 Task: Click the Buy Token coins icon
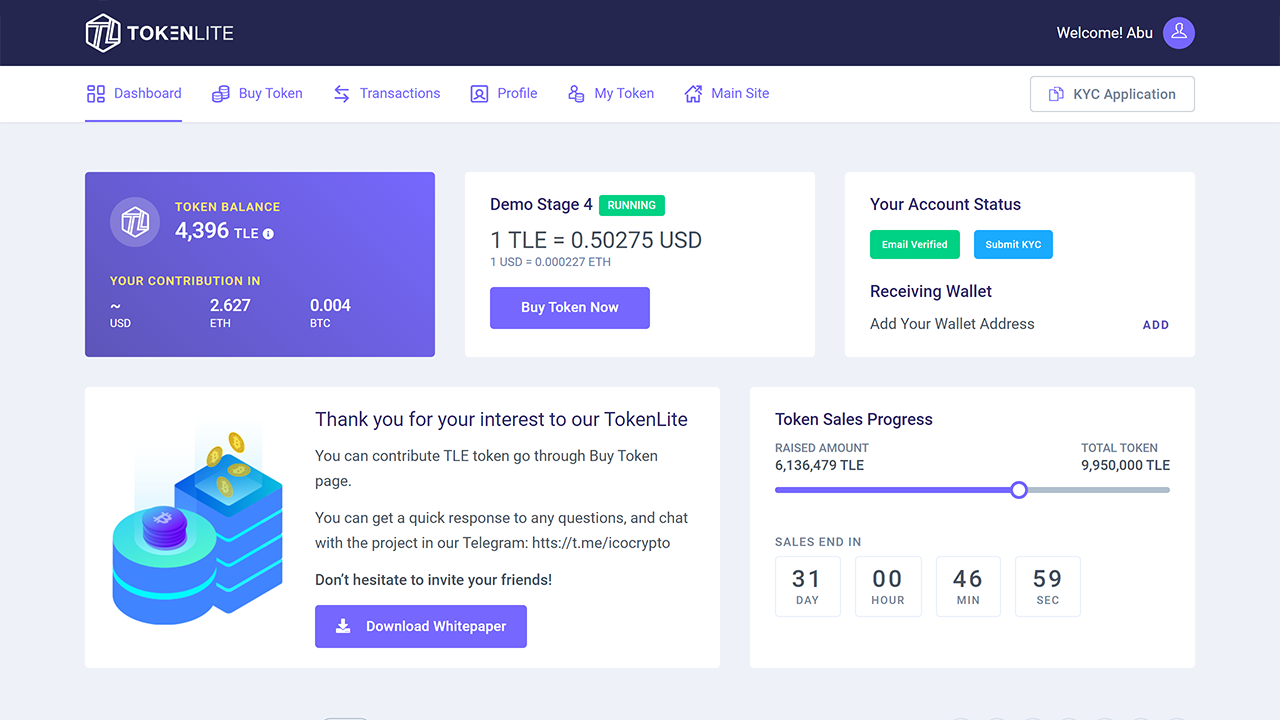(x=221, y=93)
